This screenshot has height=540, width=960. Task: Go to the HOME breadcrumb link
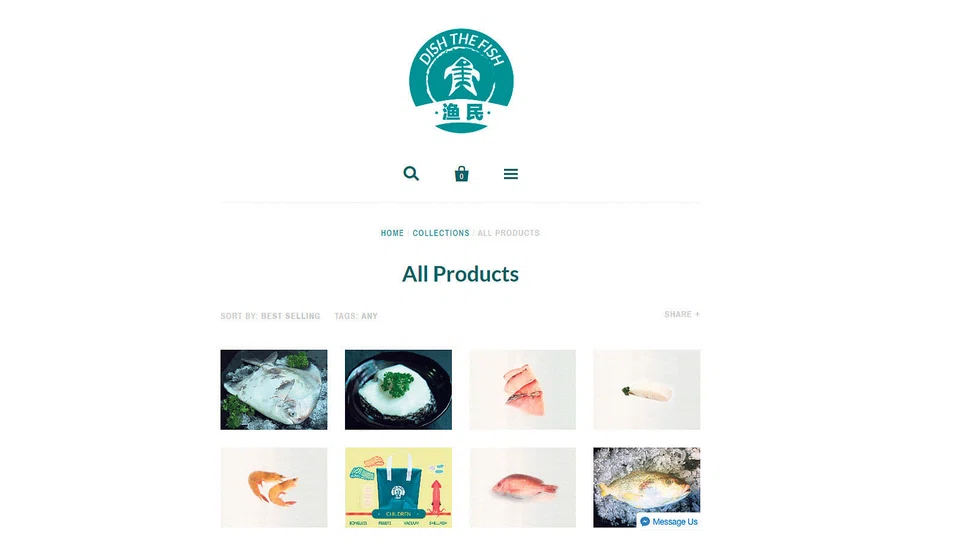(x=392, y=233)
